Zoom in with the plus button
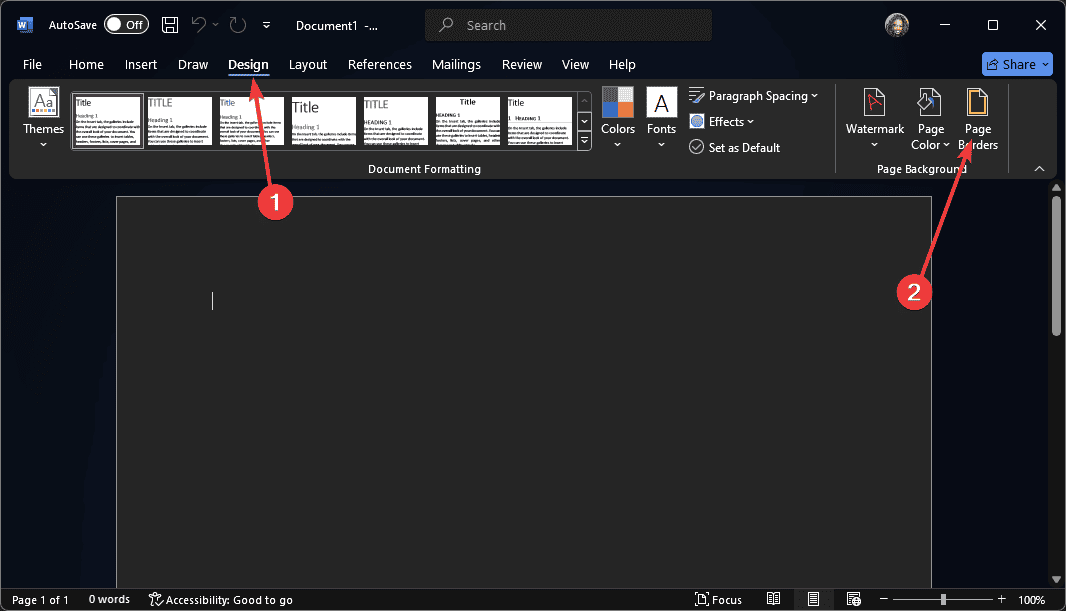The height and width of the screenshot is (611, 1066). point(1001,599)
